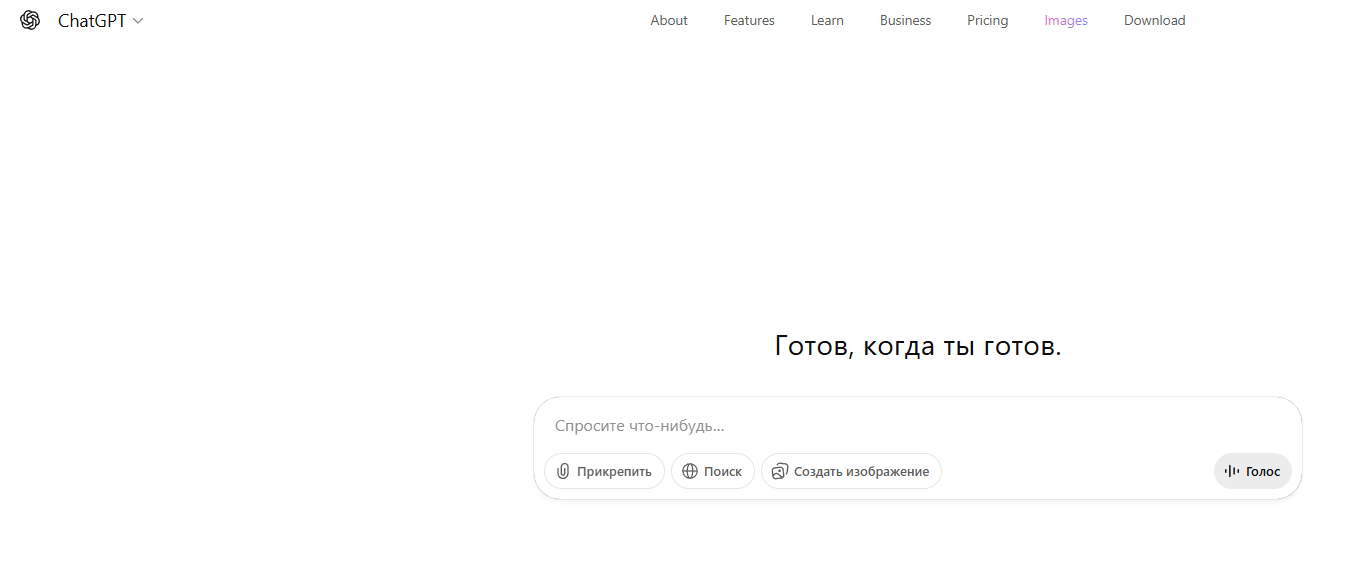Image resolution: width=1345 pixels, height=568 pixels.
Task: Go to the Download page
Action: pos(1154,21)
